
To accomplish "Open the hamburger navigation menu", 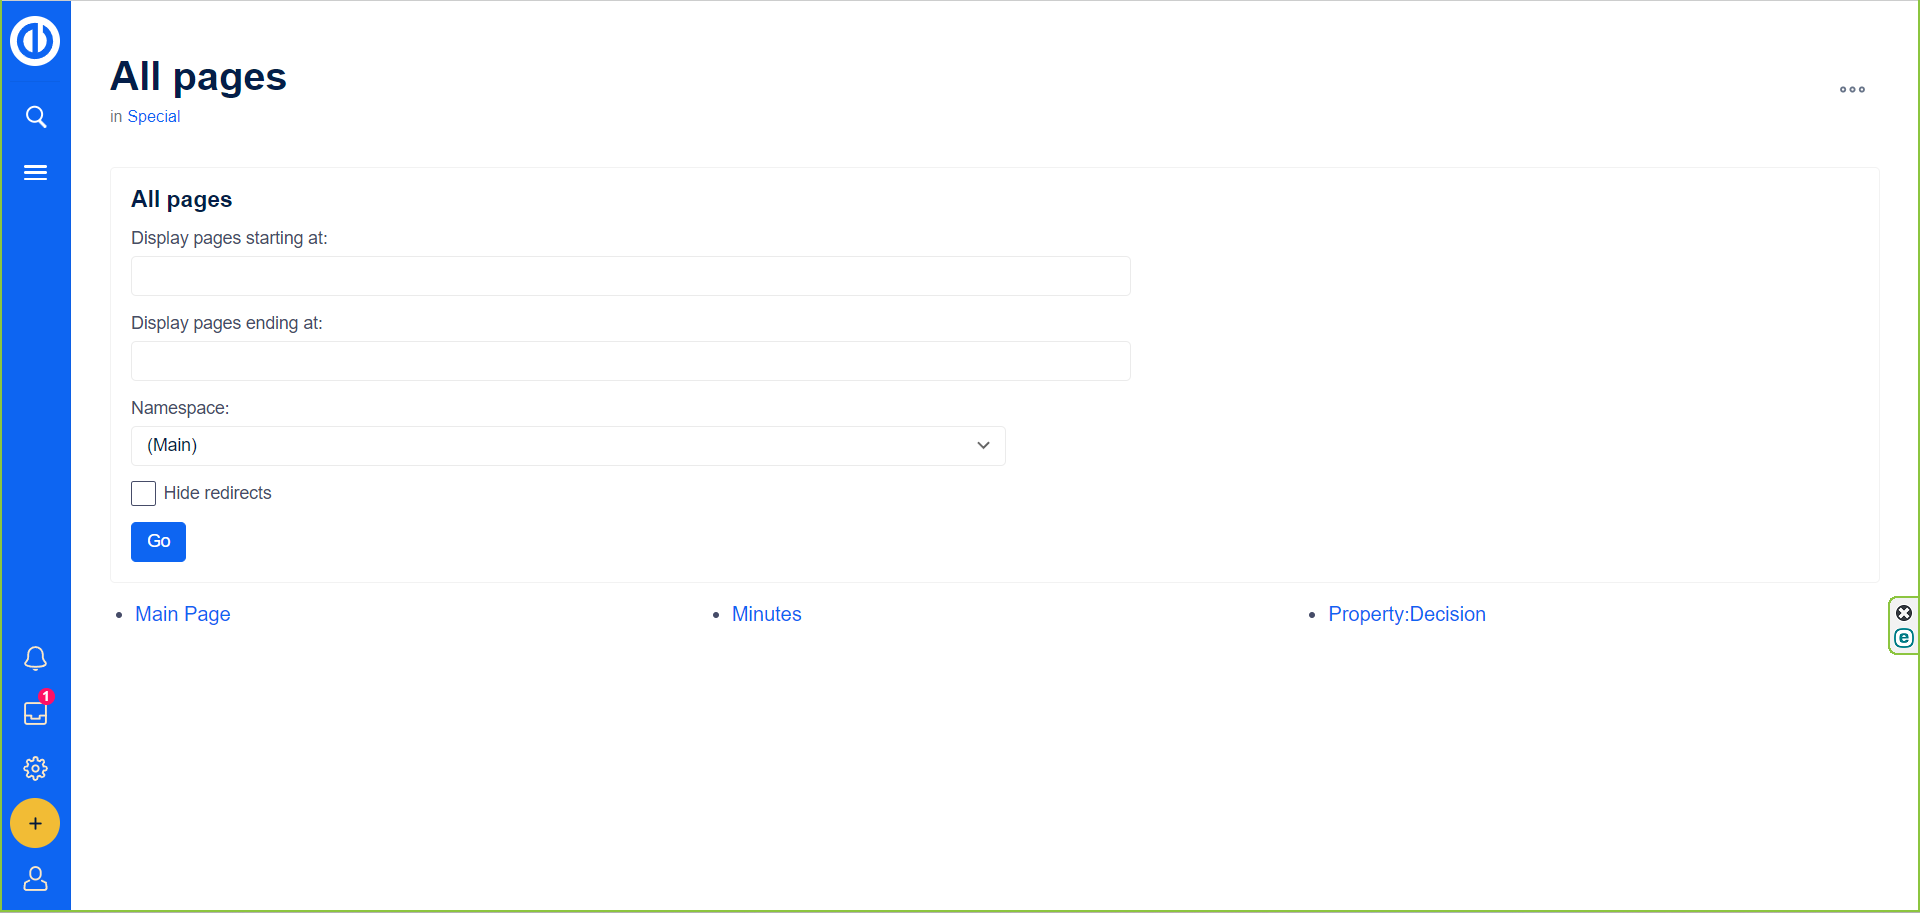I will point(36,173).
